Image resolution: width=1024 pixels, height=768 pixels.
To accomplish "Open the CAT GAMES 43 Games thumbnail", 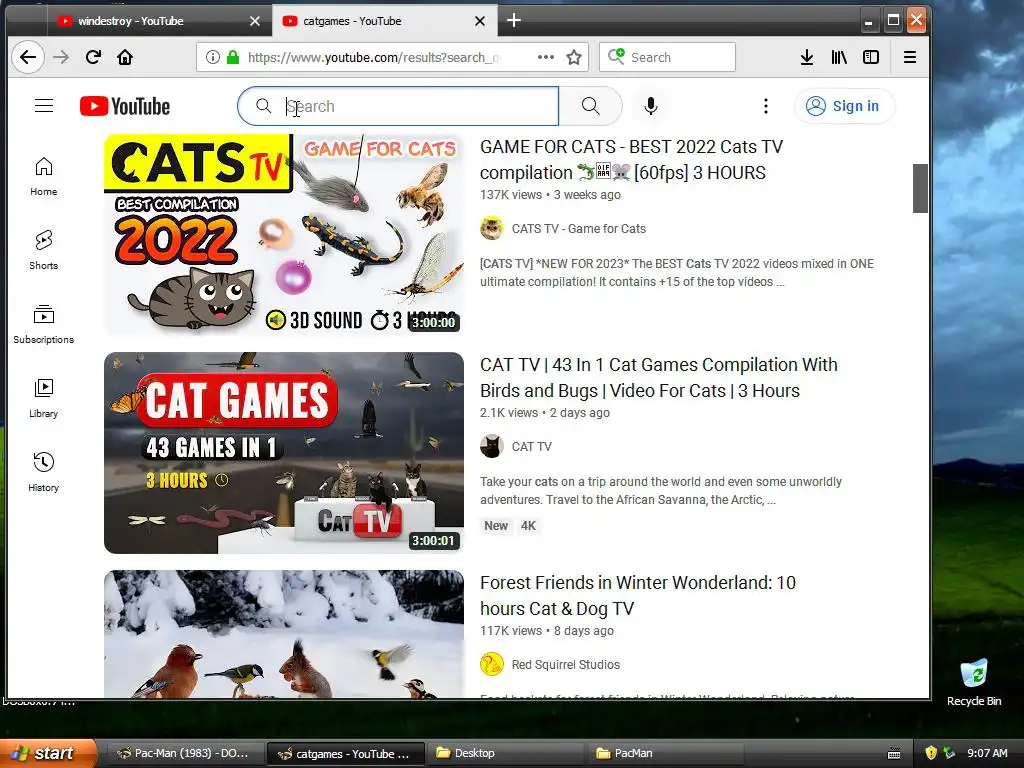I will (284, 453).
